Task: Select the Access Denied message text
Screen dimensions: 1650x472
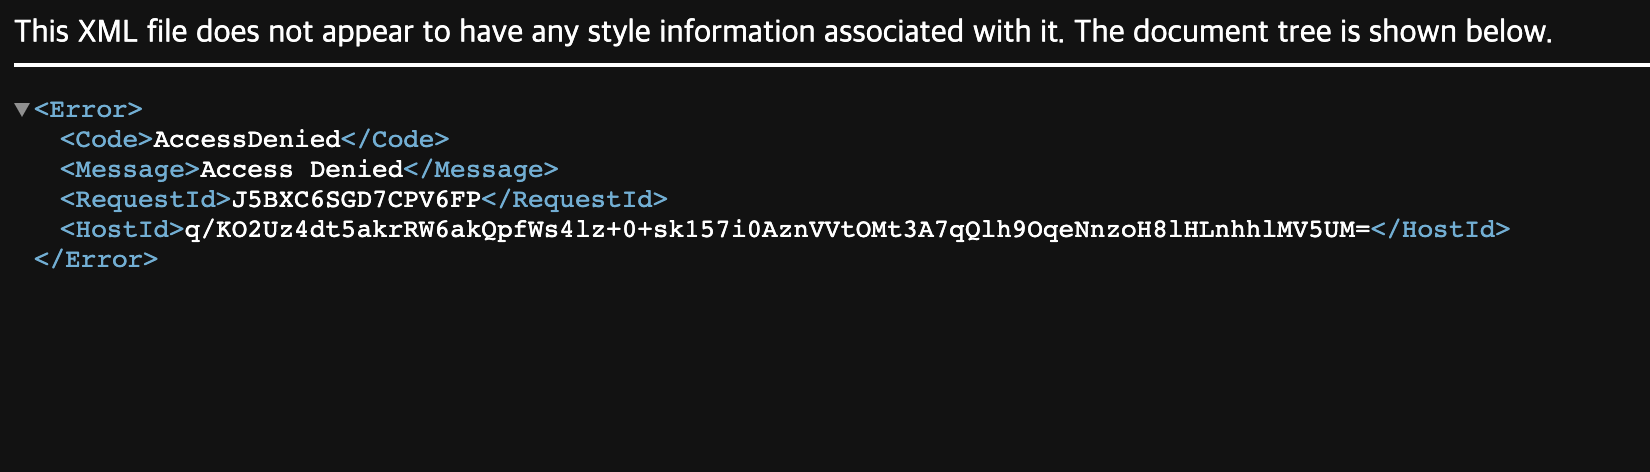Action: click(x=302, y=169)
